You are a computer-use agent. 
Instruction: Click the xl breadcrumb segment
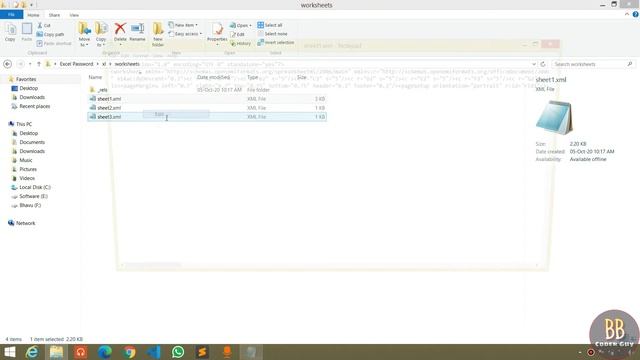click(x=104, y=64)
